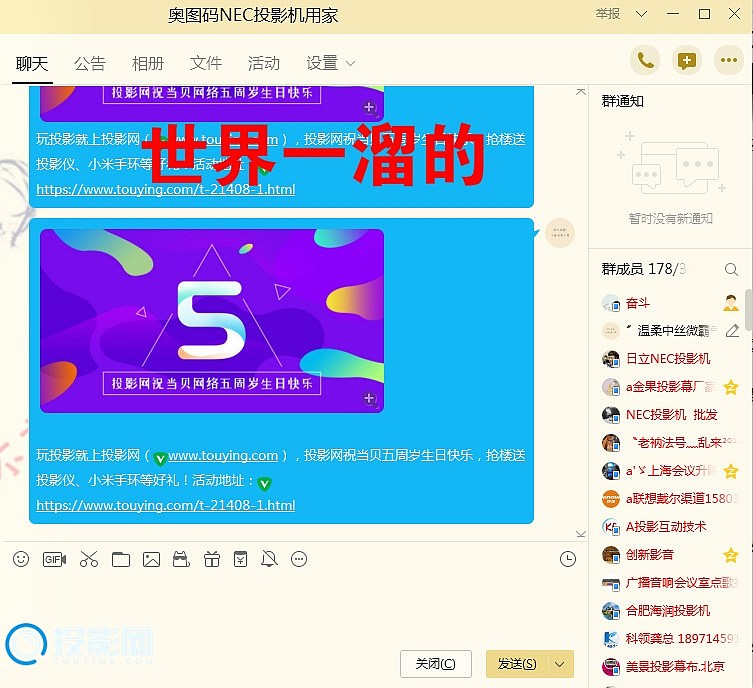Open message history clock icon
The height and width of the screenshot is (688, 753).
(x=568, y=559)
